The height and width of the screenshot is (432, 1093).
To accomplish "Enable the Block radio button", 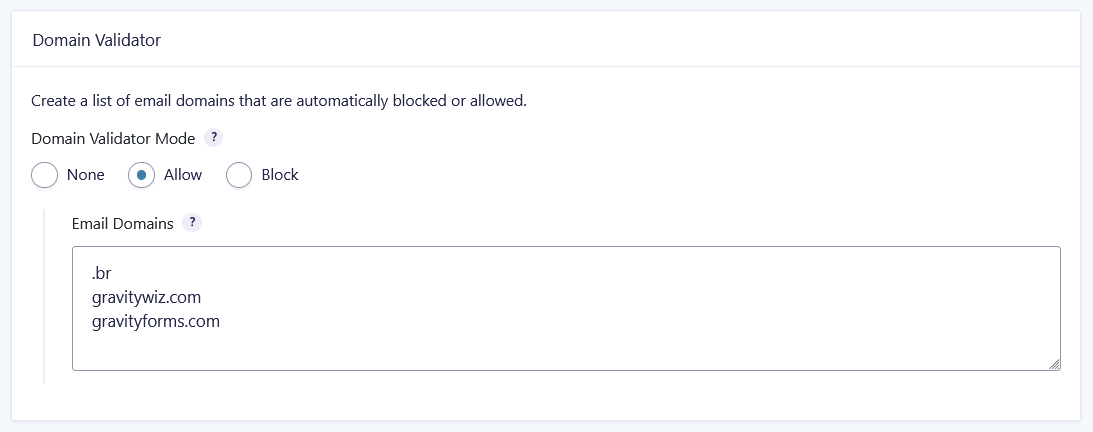I will pos(238,175).
